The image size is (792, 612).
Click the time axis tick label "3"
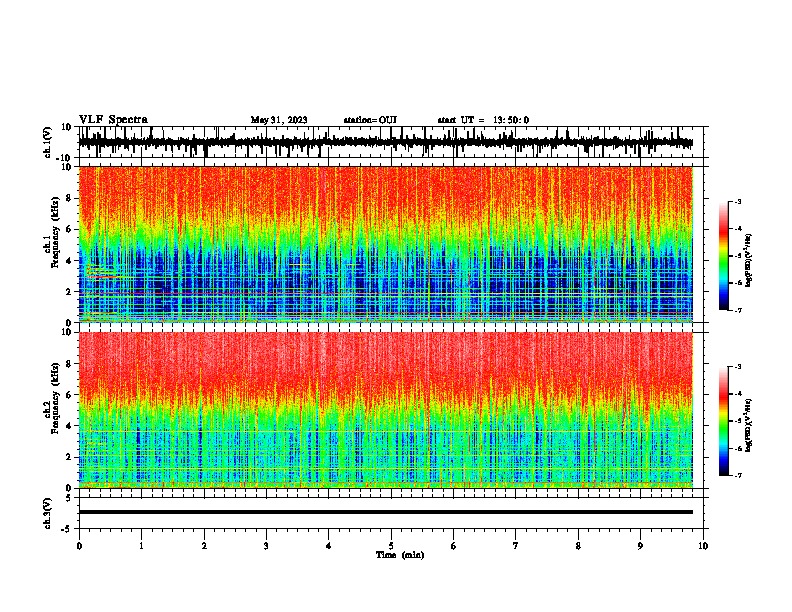pyautogui.click(x=266, y=546)
